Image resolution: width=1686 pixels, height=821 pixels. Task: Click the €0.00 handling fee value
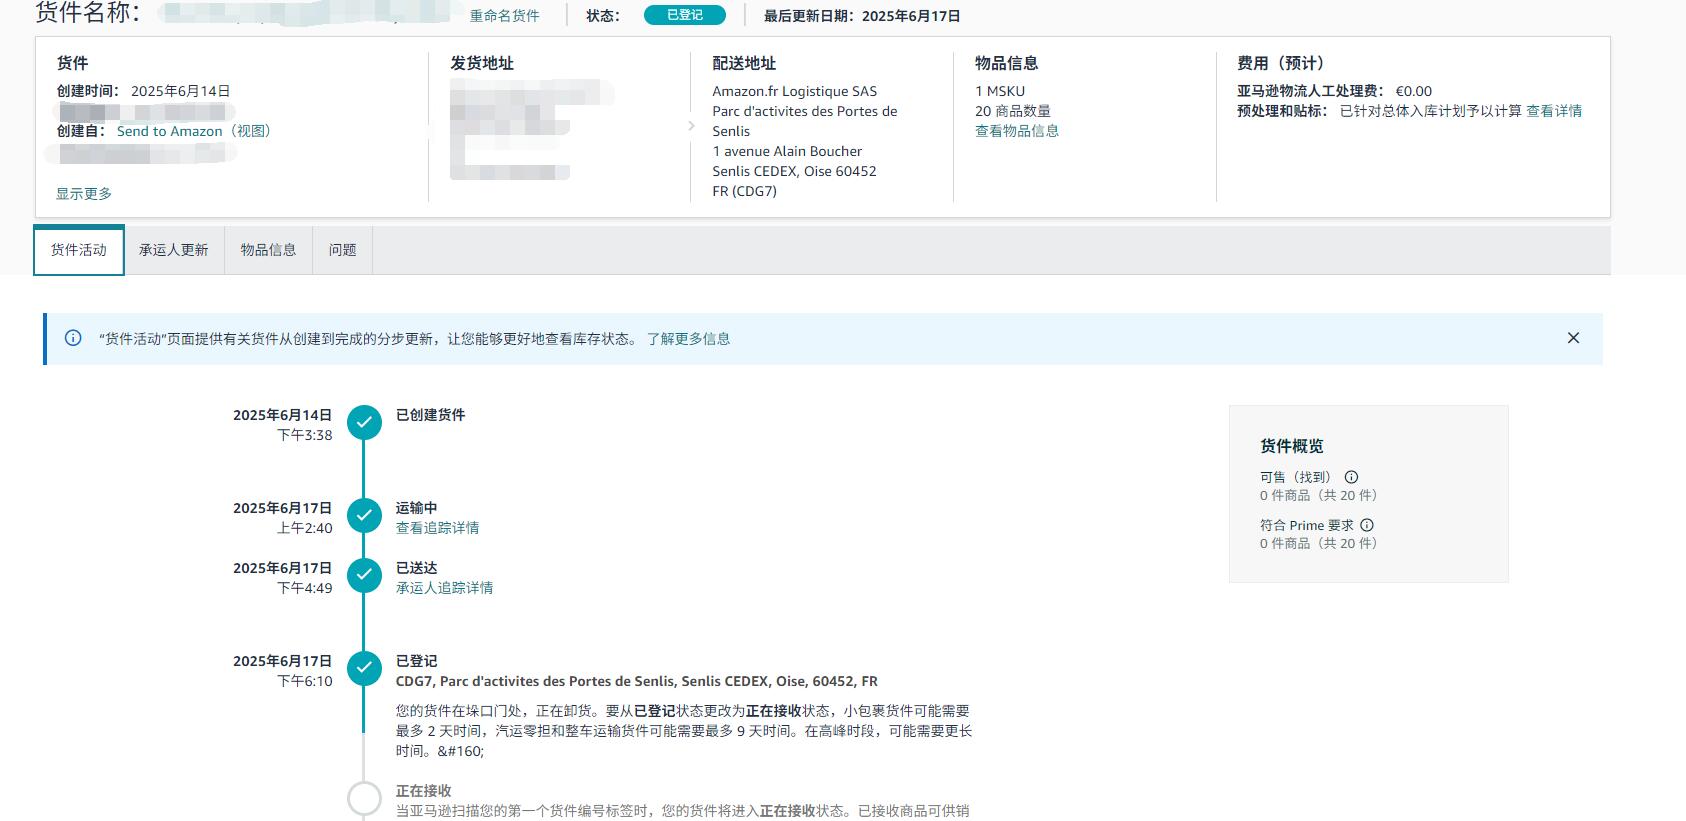(1414, 91)
